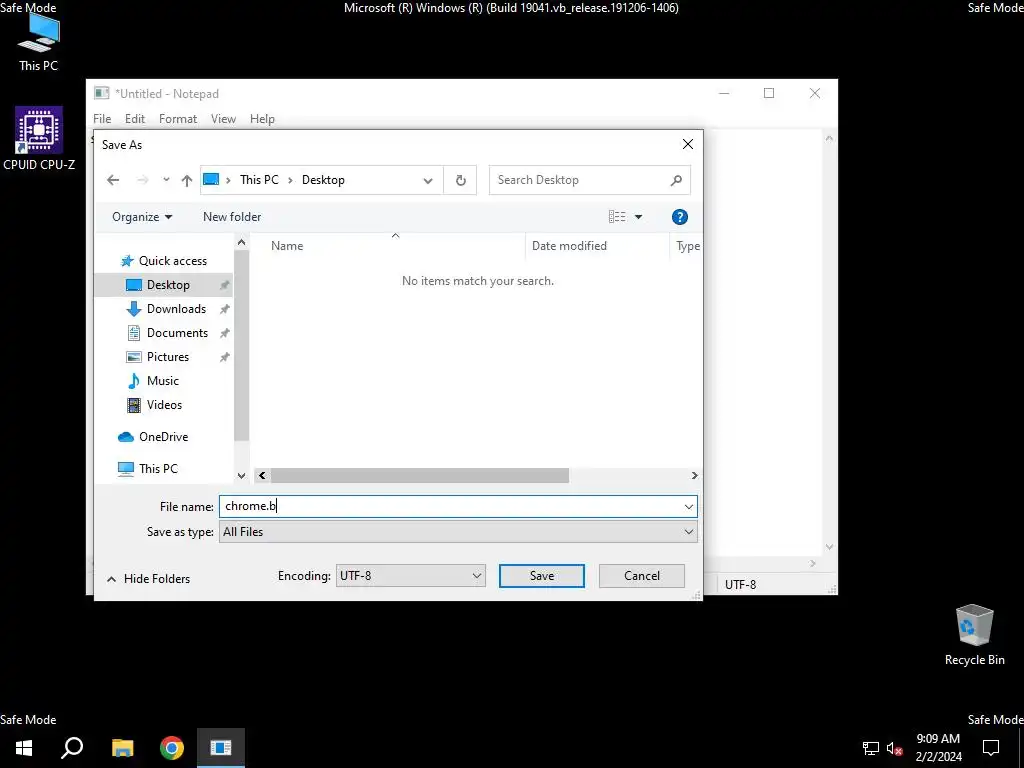Close the Save As dialog

click(x=688, y=144)
